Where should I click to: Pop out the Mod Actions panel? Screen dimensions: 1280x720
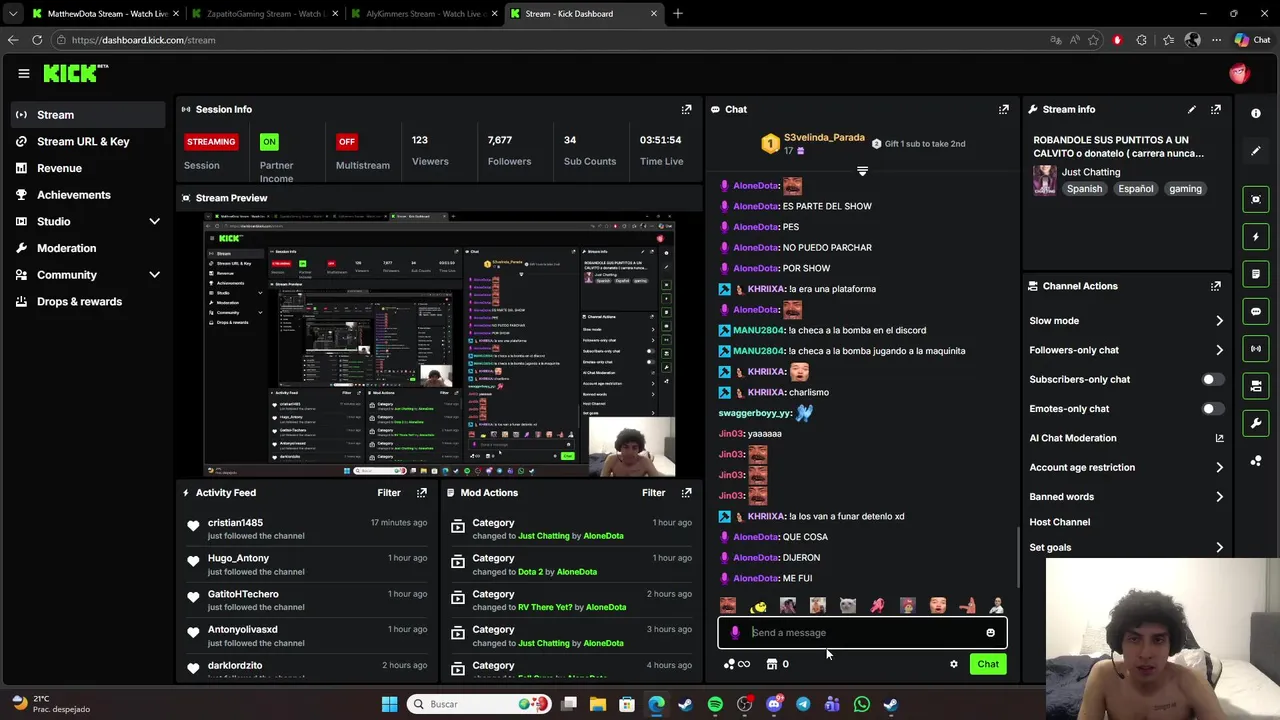(686, 492)
